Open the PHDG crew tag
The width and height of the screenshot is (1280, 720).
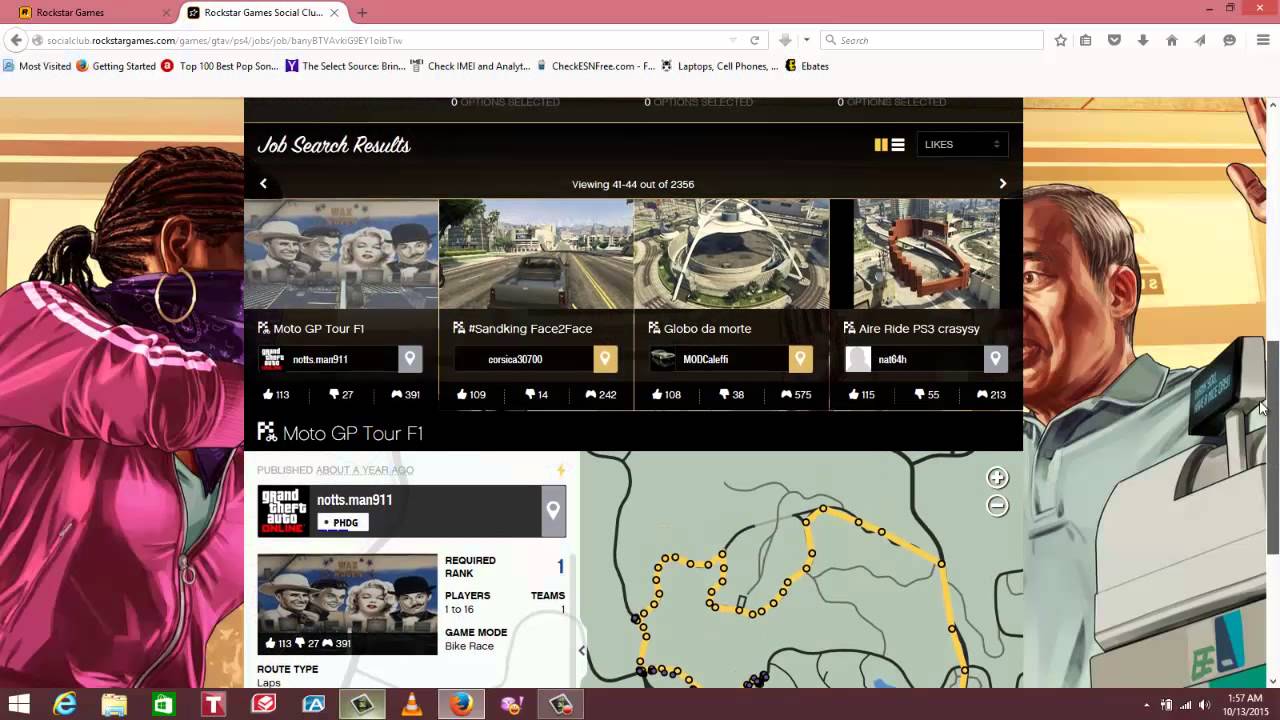[342, 522]
